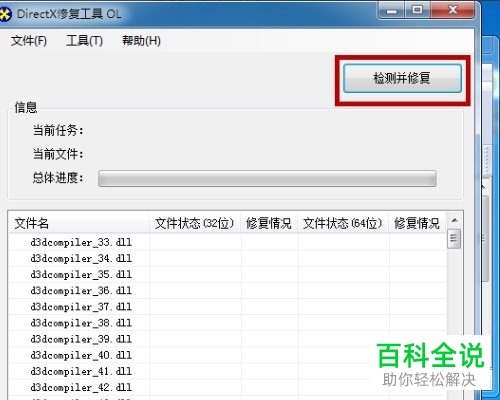Viewport: 500px width, 400px height.
Task: Select d3dcompiler_34.dll row
Action: coord(227,258)
